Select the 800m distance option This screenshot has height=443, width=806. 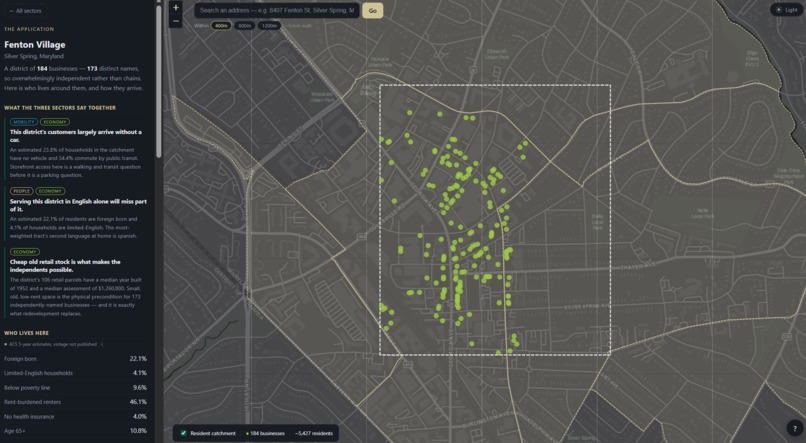click(245, 25)
